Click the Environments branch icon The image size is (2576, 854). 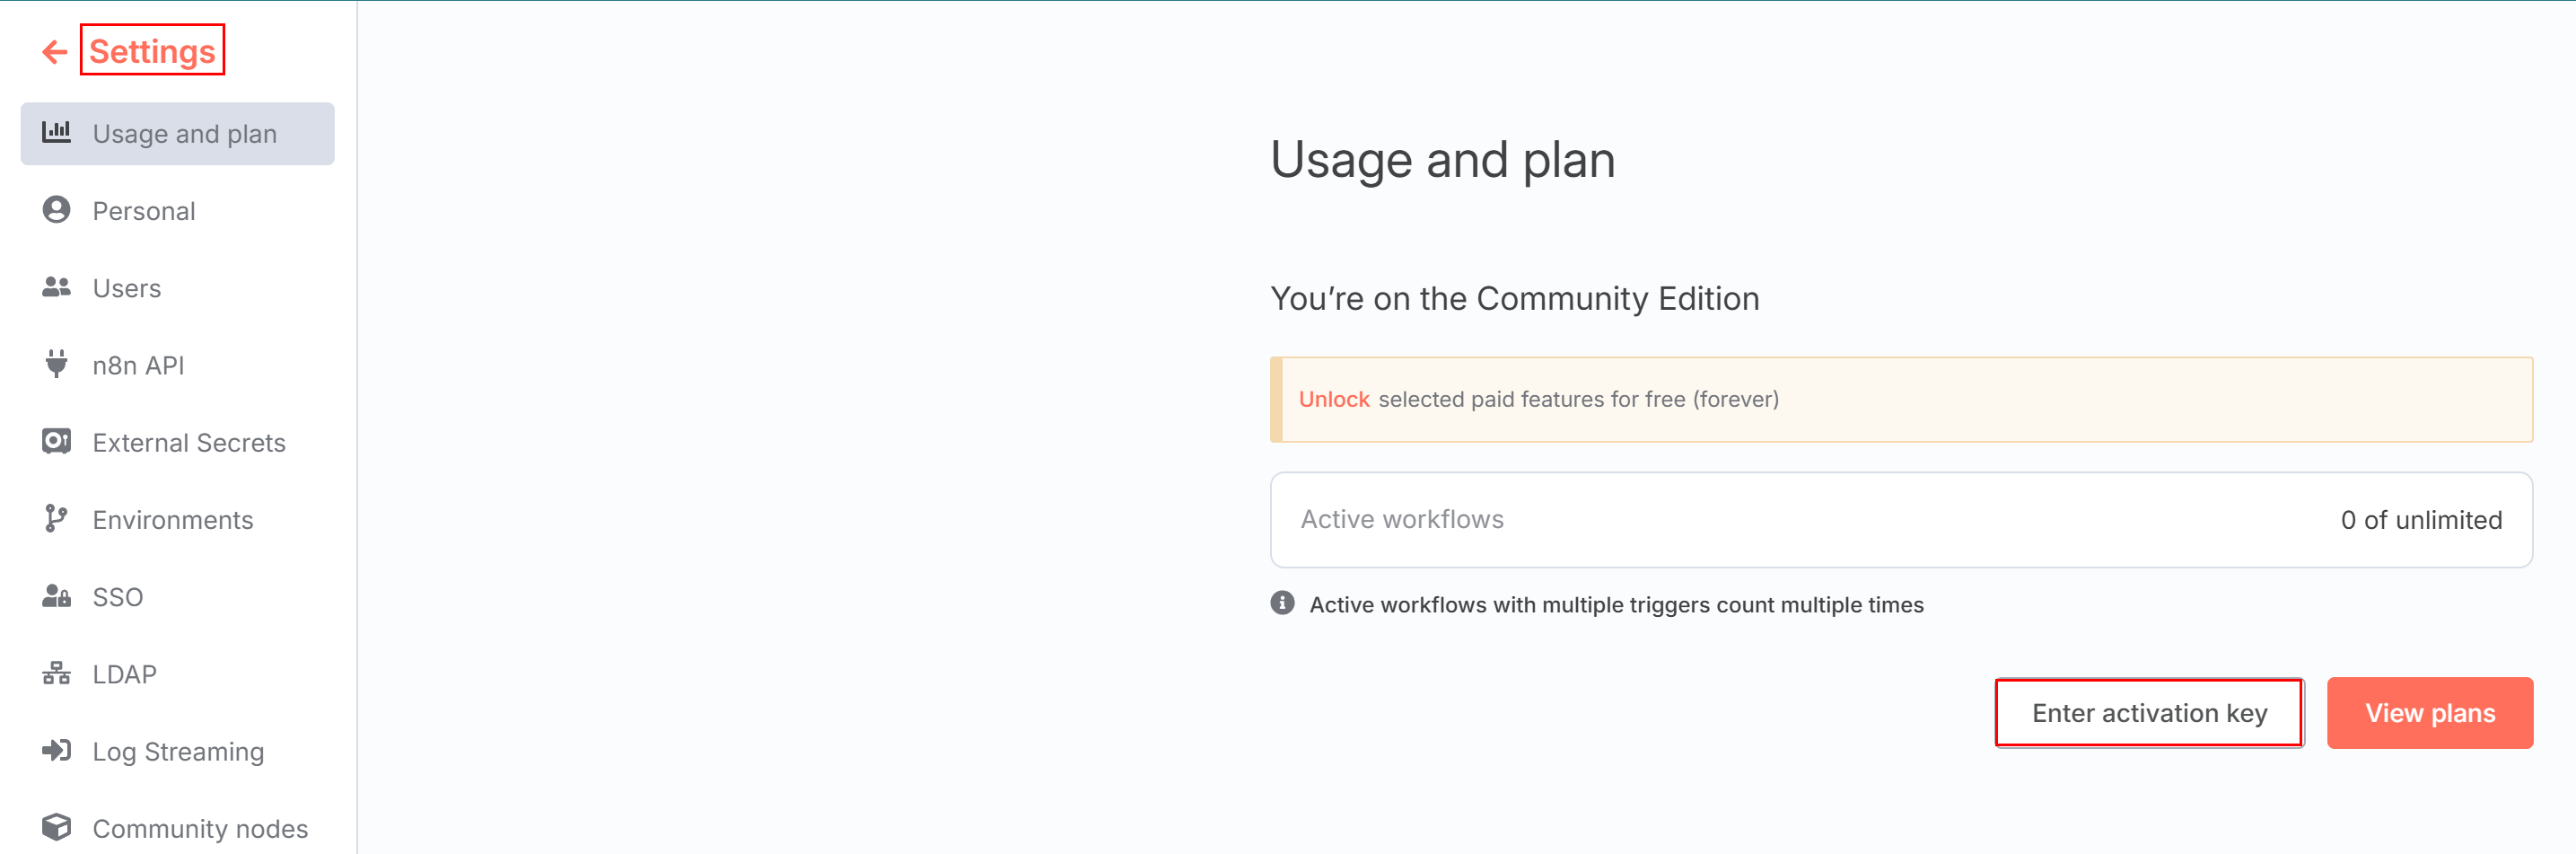(x=56, y=518)
